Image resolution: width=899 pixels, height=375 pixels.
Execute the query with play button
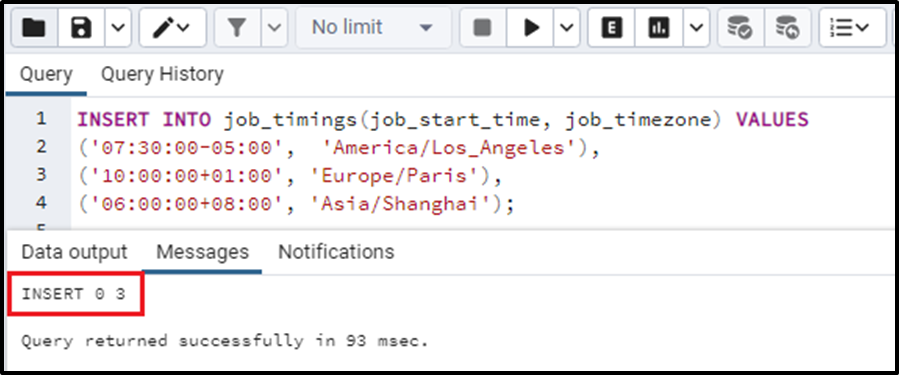coord(530,27)
